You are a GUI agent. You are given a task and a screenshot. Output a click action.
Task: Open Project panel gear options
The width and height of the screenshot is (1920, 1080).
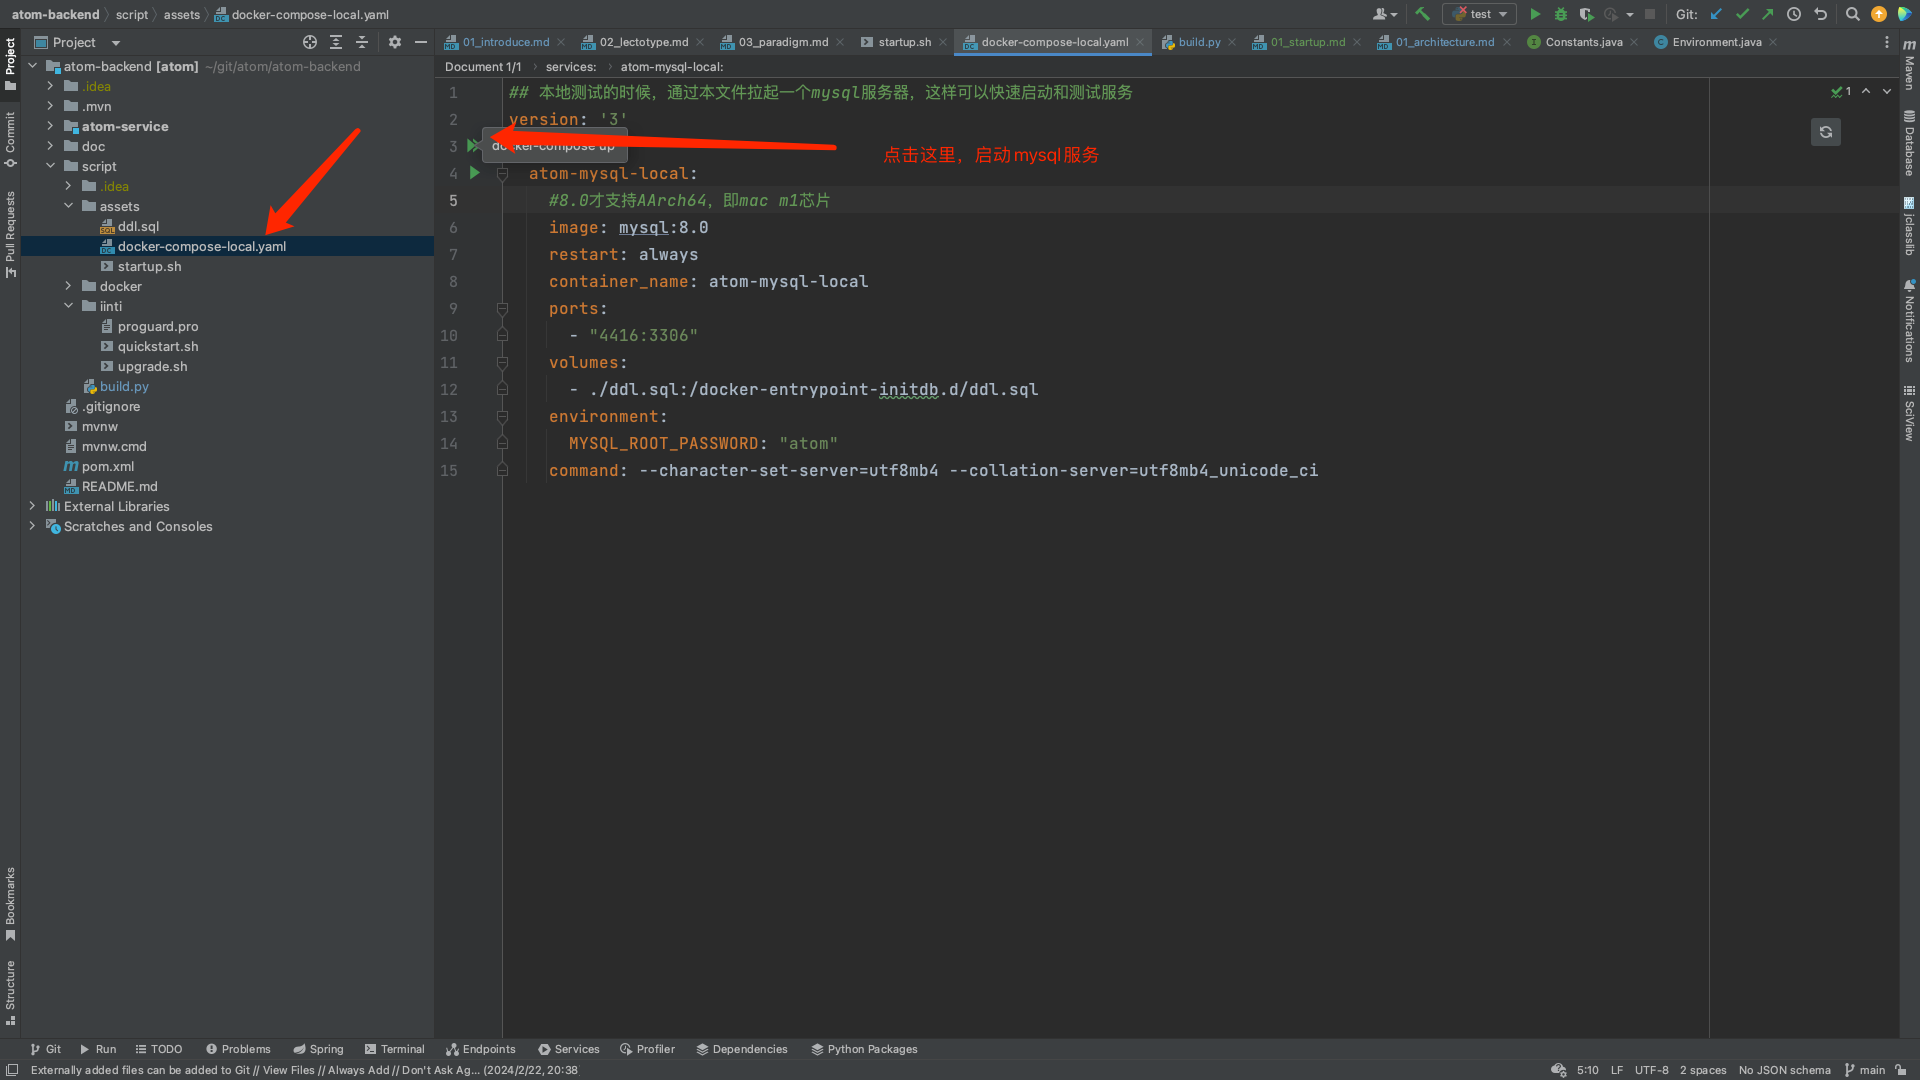(395, 42)
